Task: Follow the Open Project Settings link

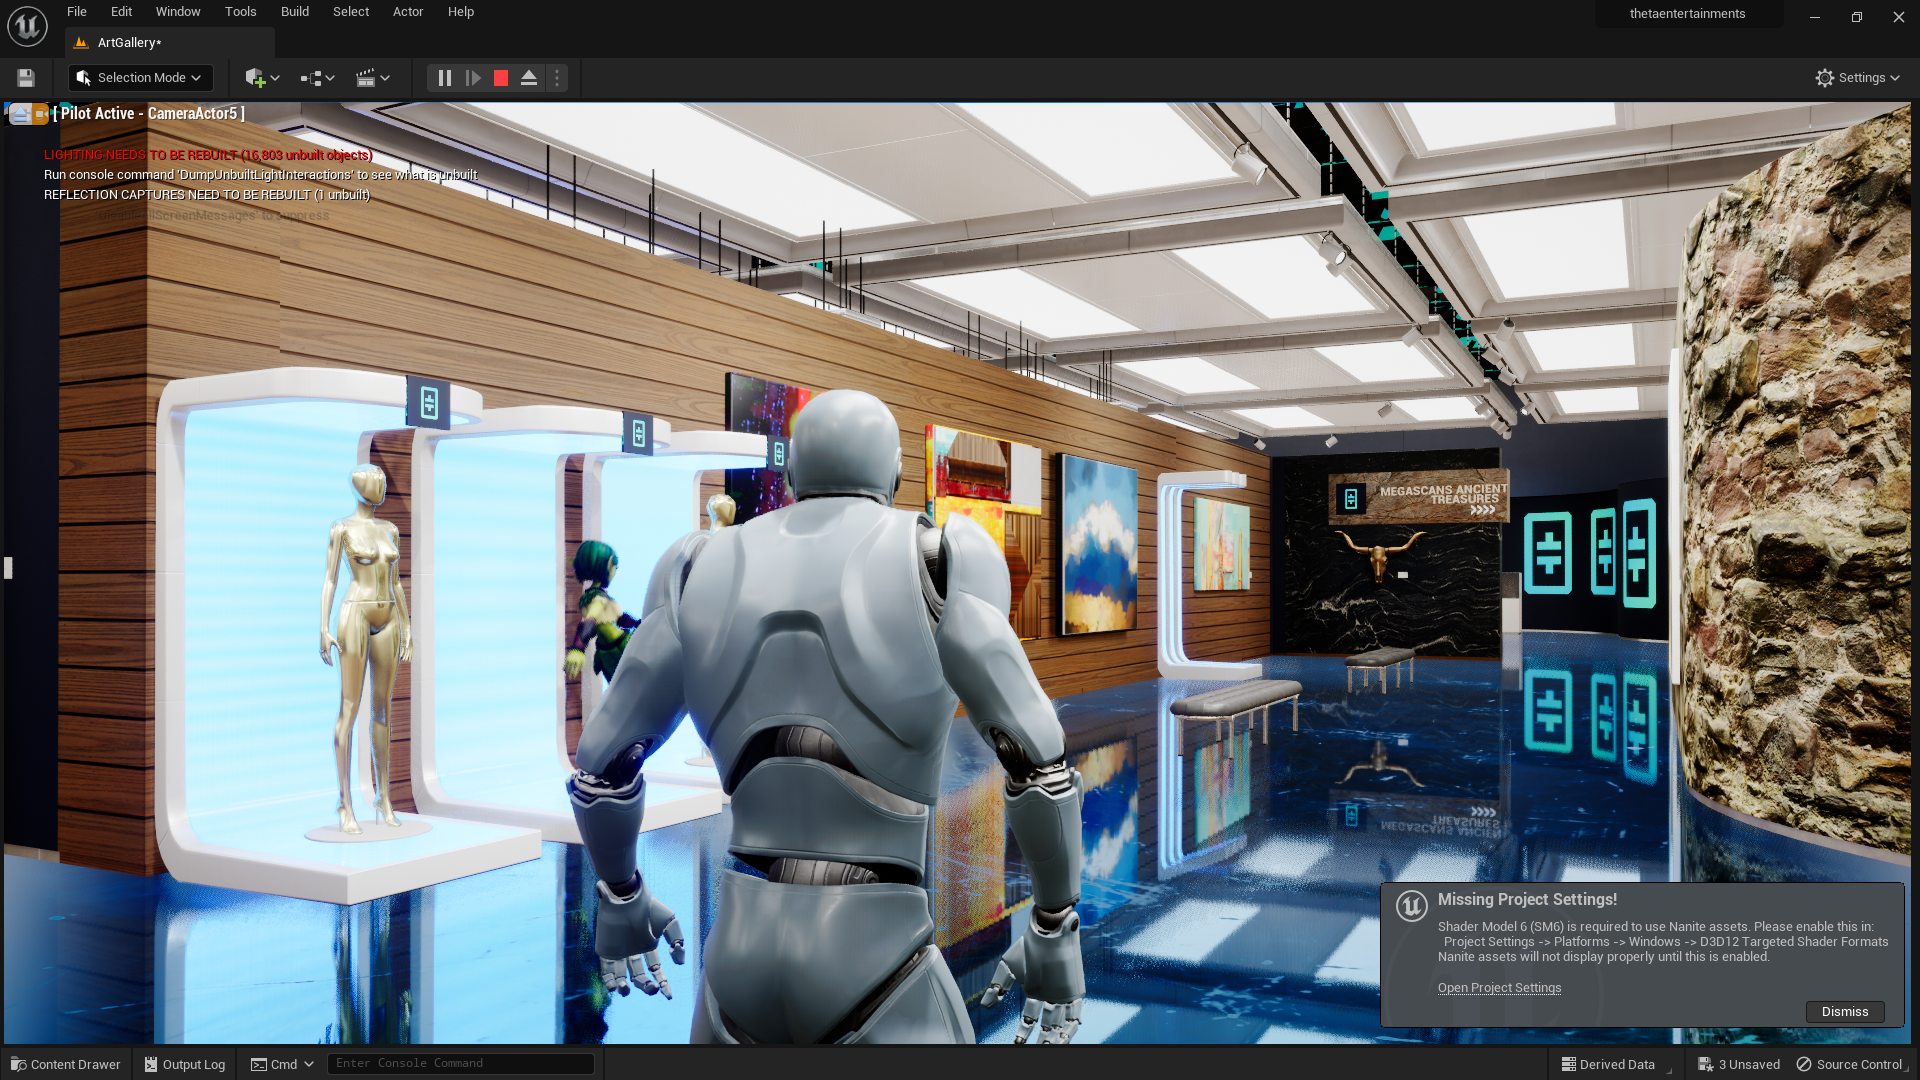Action: (1498, 988)
